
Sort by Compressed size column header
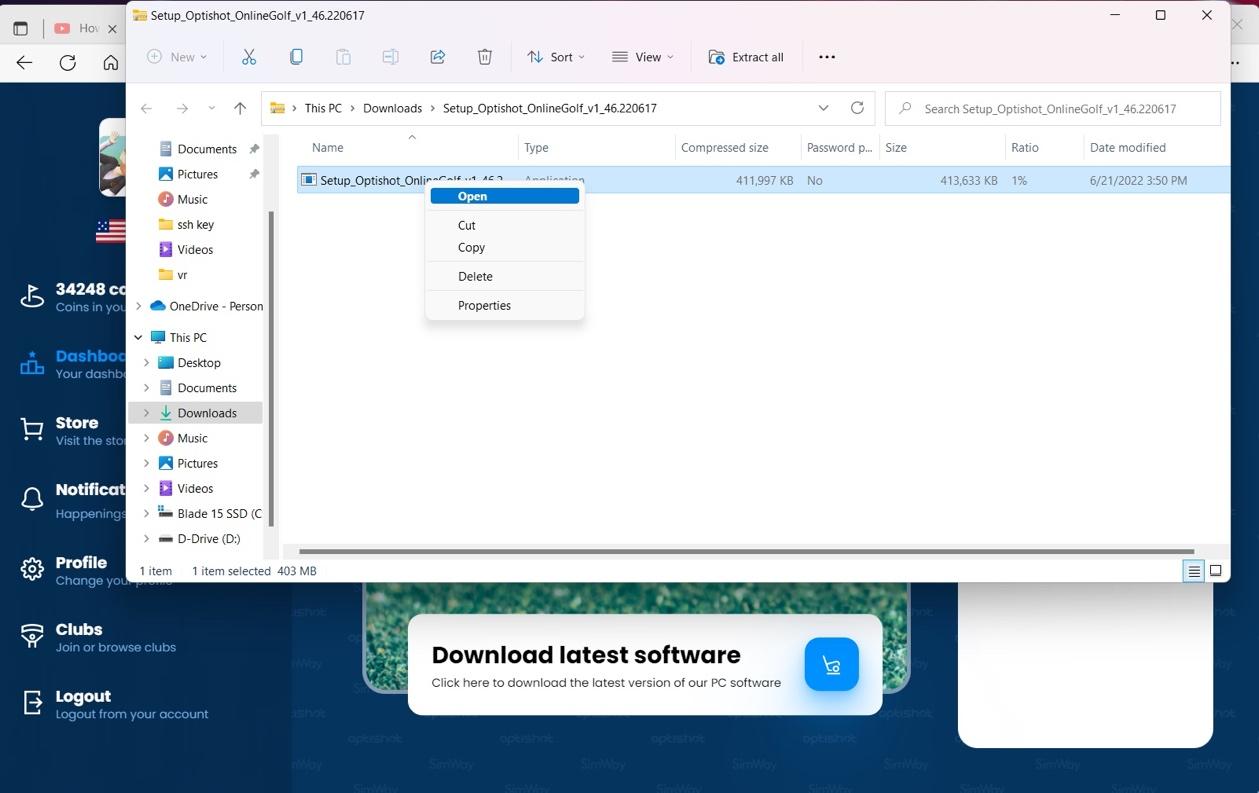tap(725, 147)
